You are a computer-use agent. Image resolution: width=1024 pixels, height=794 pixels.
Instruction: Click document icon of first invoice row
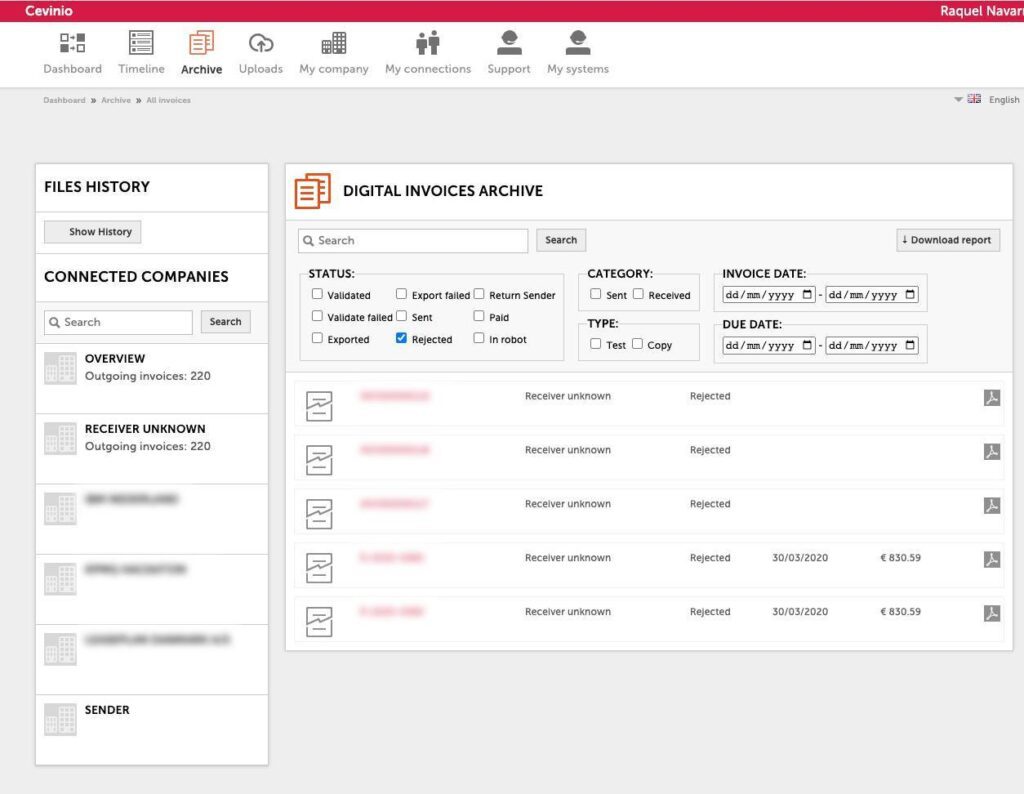[x=319, y=406]
